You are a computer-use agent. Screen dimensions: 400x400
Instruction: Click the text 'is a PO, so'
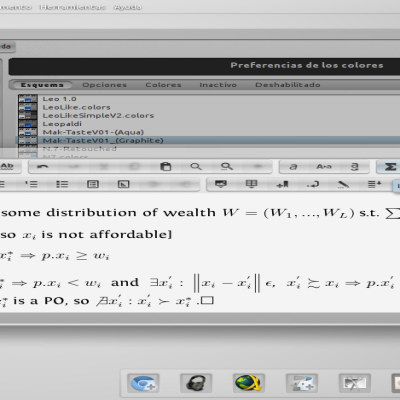tap(51, 301)
